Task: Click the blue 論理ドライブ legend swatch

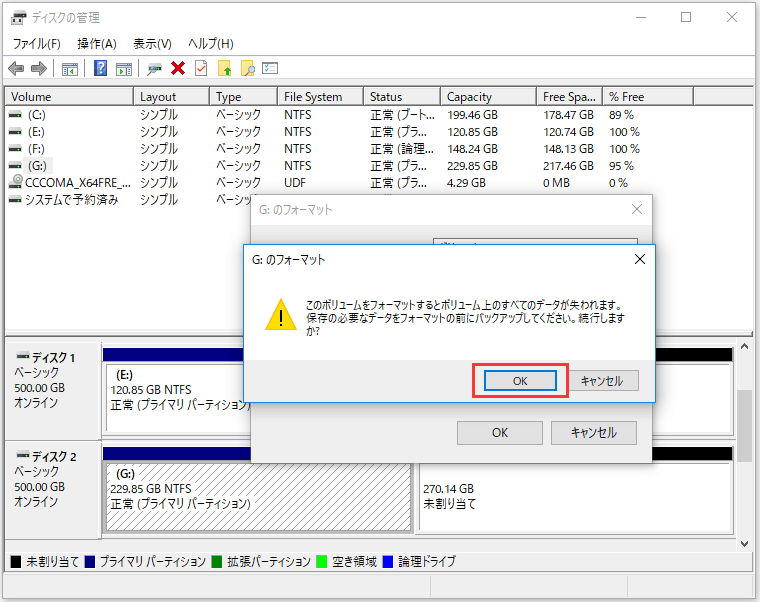Action: pyautogui.click(x=388, y=562)
